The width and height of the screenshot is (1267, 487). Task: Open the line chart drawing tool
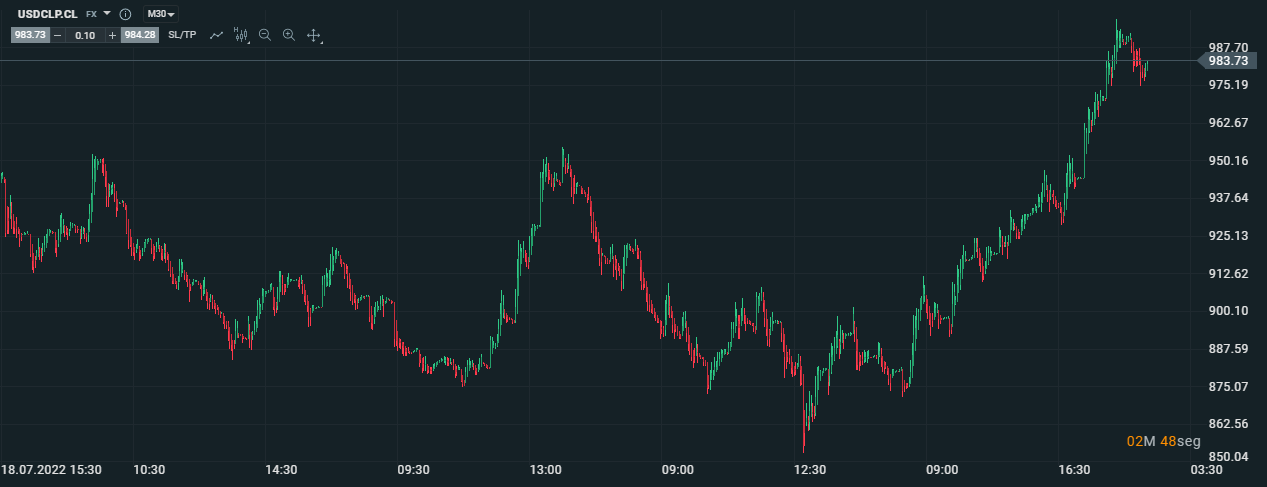(216, 35)
